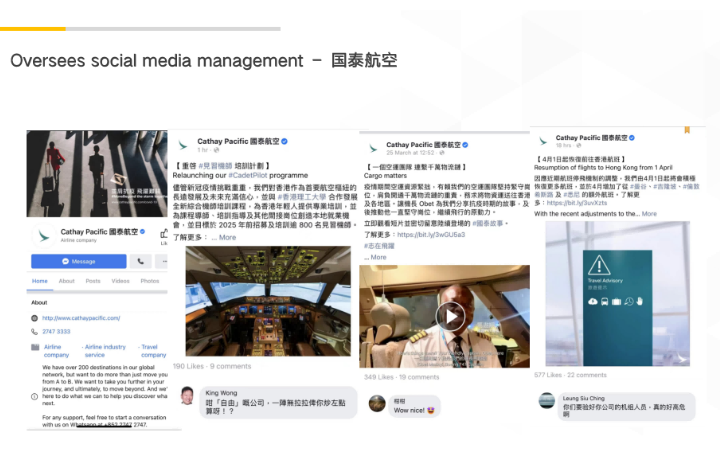Click info icon beside page description
This screenshot has height=450, width=720.
[x=34, y=397]
